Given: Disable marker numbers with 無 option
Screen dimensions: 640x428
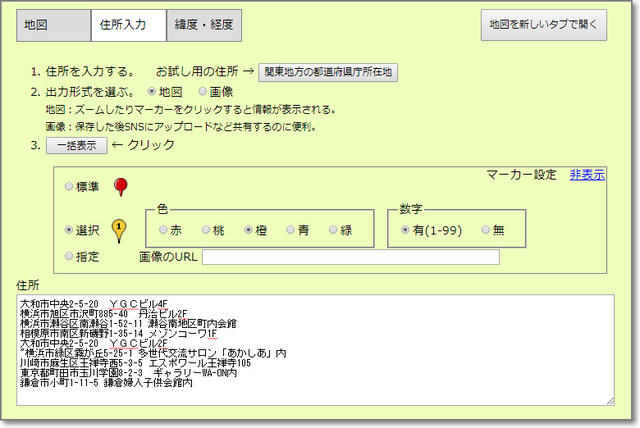Looking at the screenshot, I should click(487, 230).
